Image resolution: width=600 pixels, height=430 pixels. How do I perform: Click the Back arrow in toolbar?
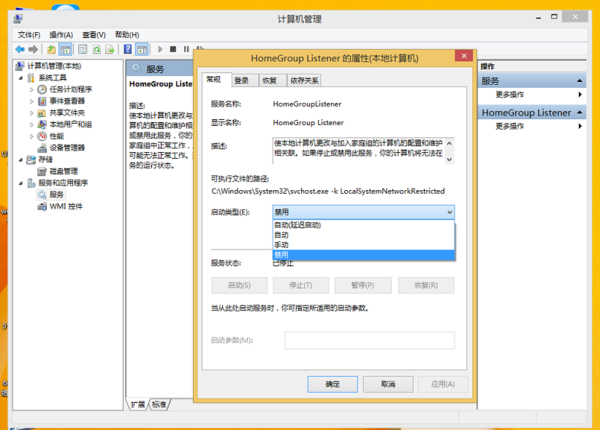[20, 49]
